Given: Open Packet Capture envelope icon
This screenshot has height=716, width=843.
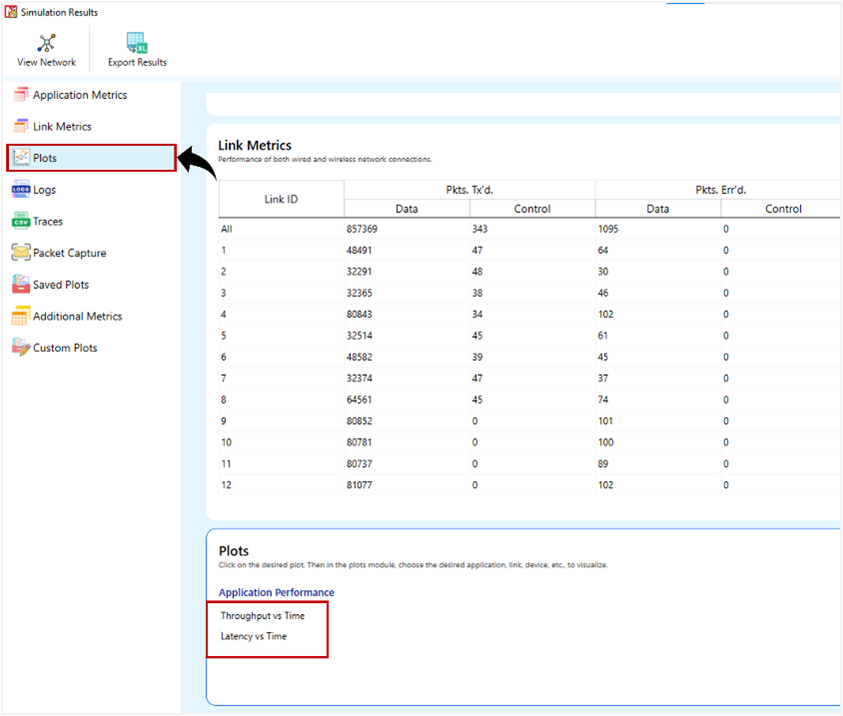Looking at the screenshot, I should pos(20,253).
